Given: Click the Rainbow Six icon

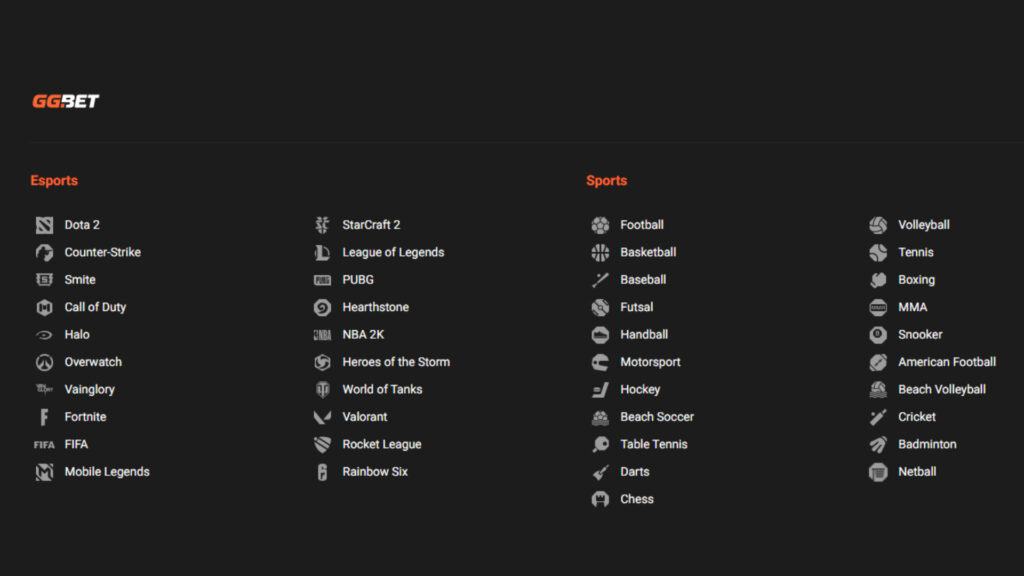Looking at the screenshot, I should click(x=322, y=472).
